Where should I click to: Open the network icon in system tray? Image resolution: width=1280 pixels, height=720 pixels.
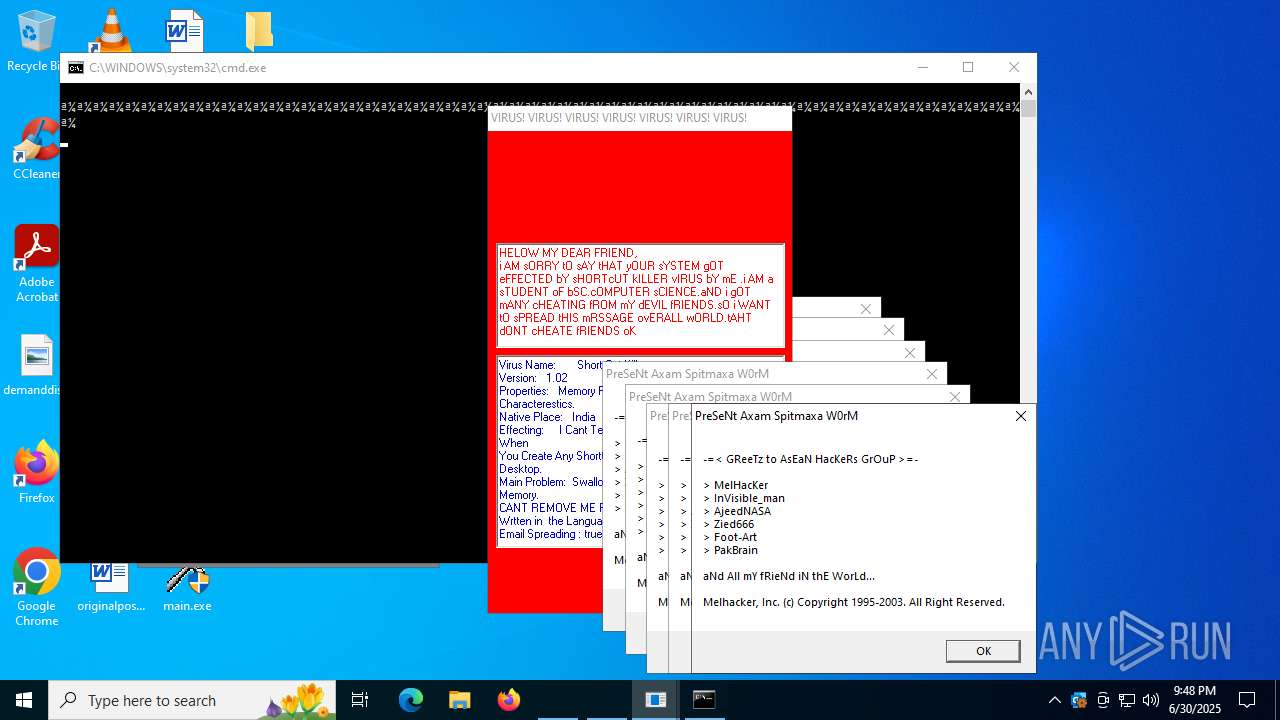1127,700
